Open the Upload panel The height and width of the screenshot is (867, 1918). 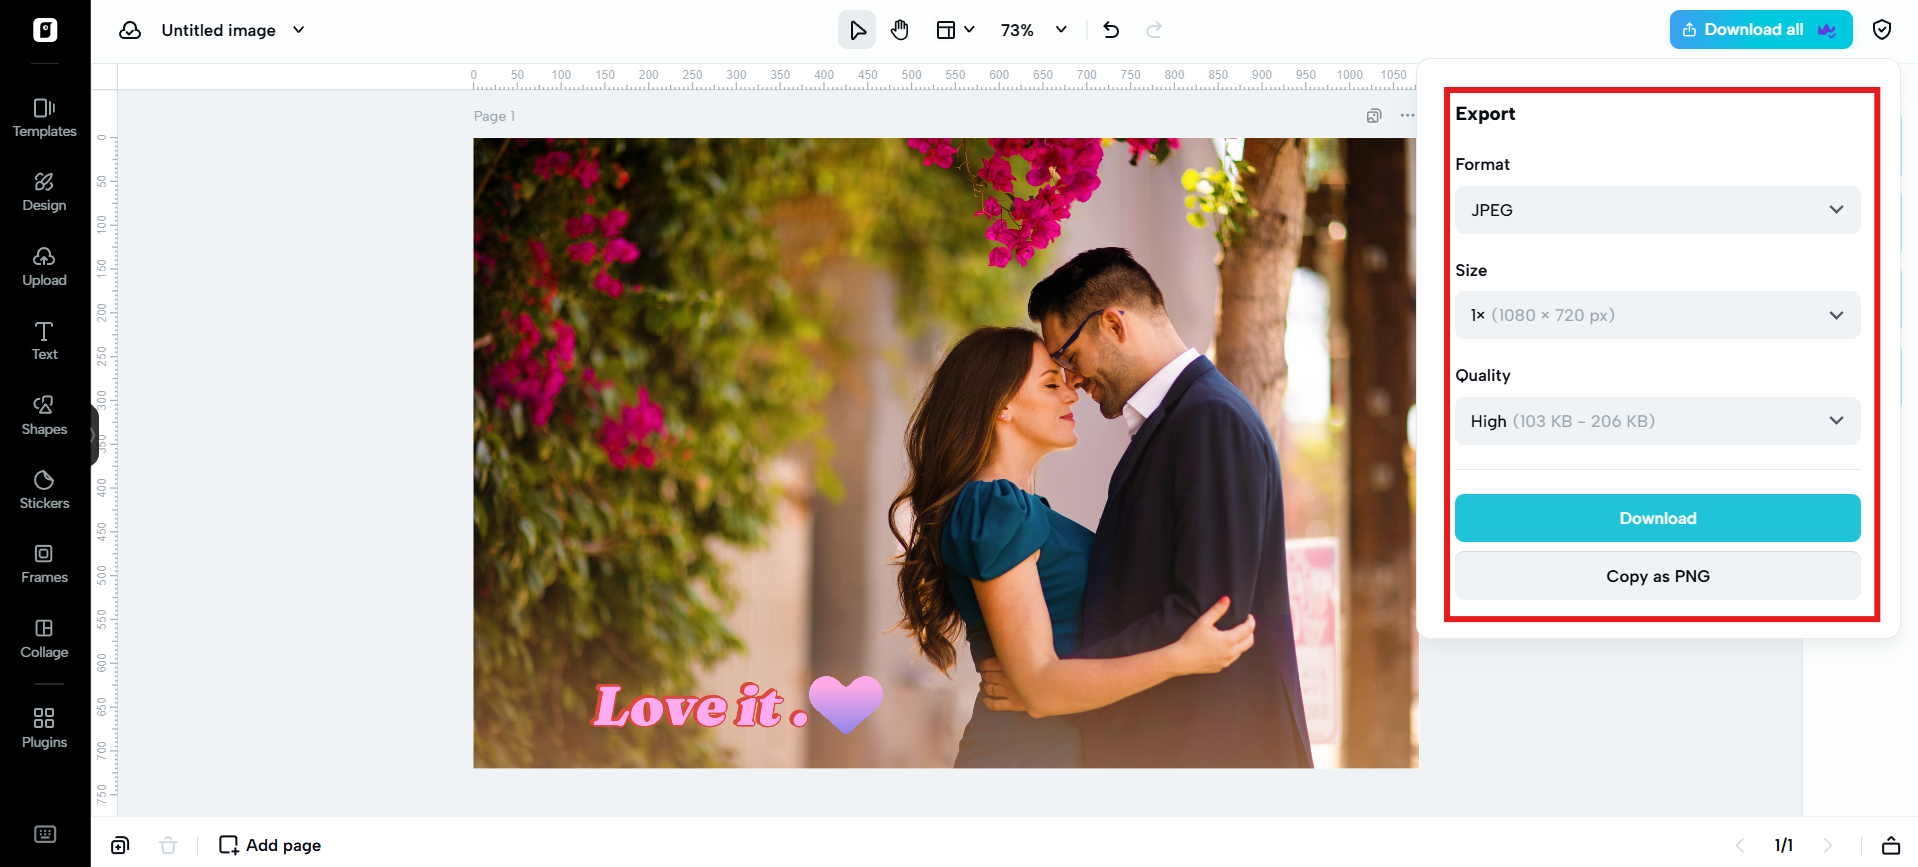(44, 267)
